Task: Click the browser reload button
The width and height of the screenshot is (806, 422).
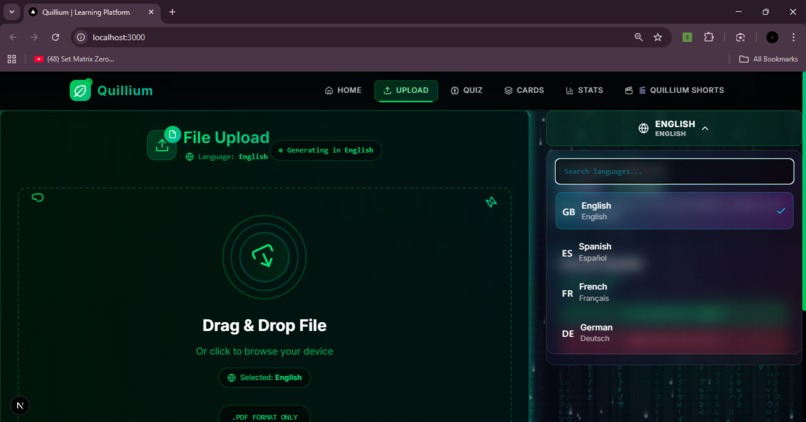Action: (56, 37)
